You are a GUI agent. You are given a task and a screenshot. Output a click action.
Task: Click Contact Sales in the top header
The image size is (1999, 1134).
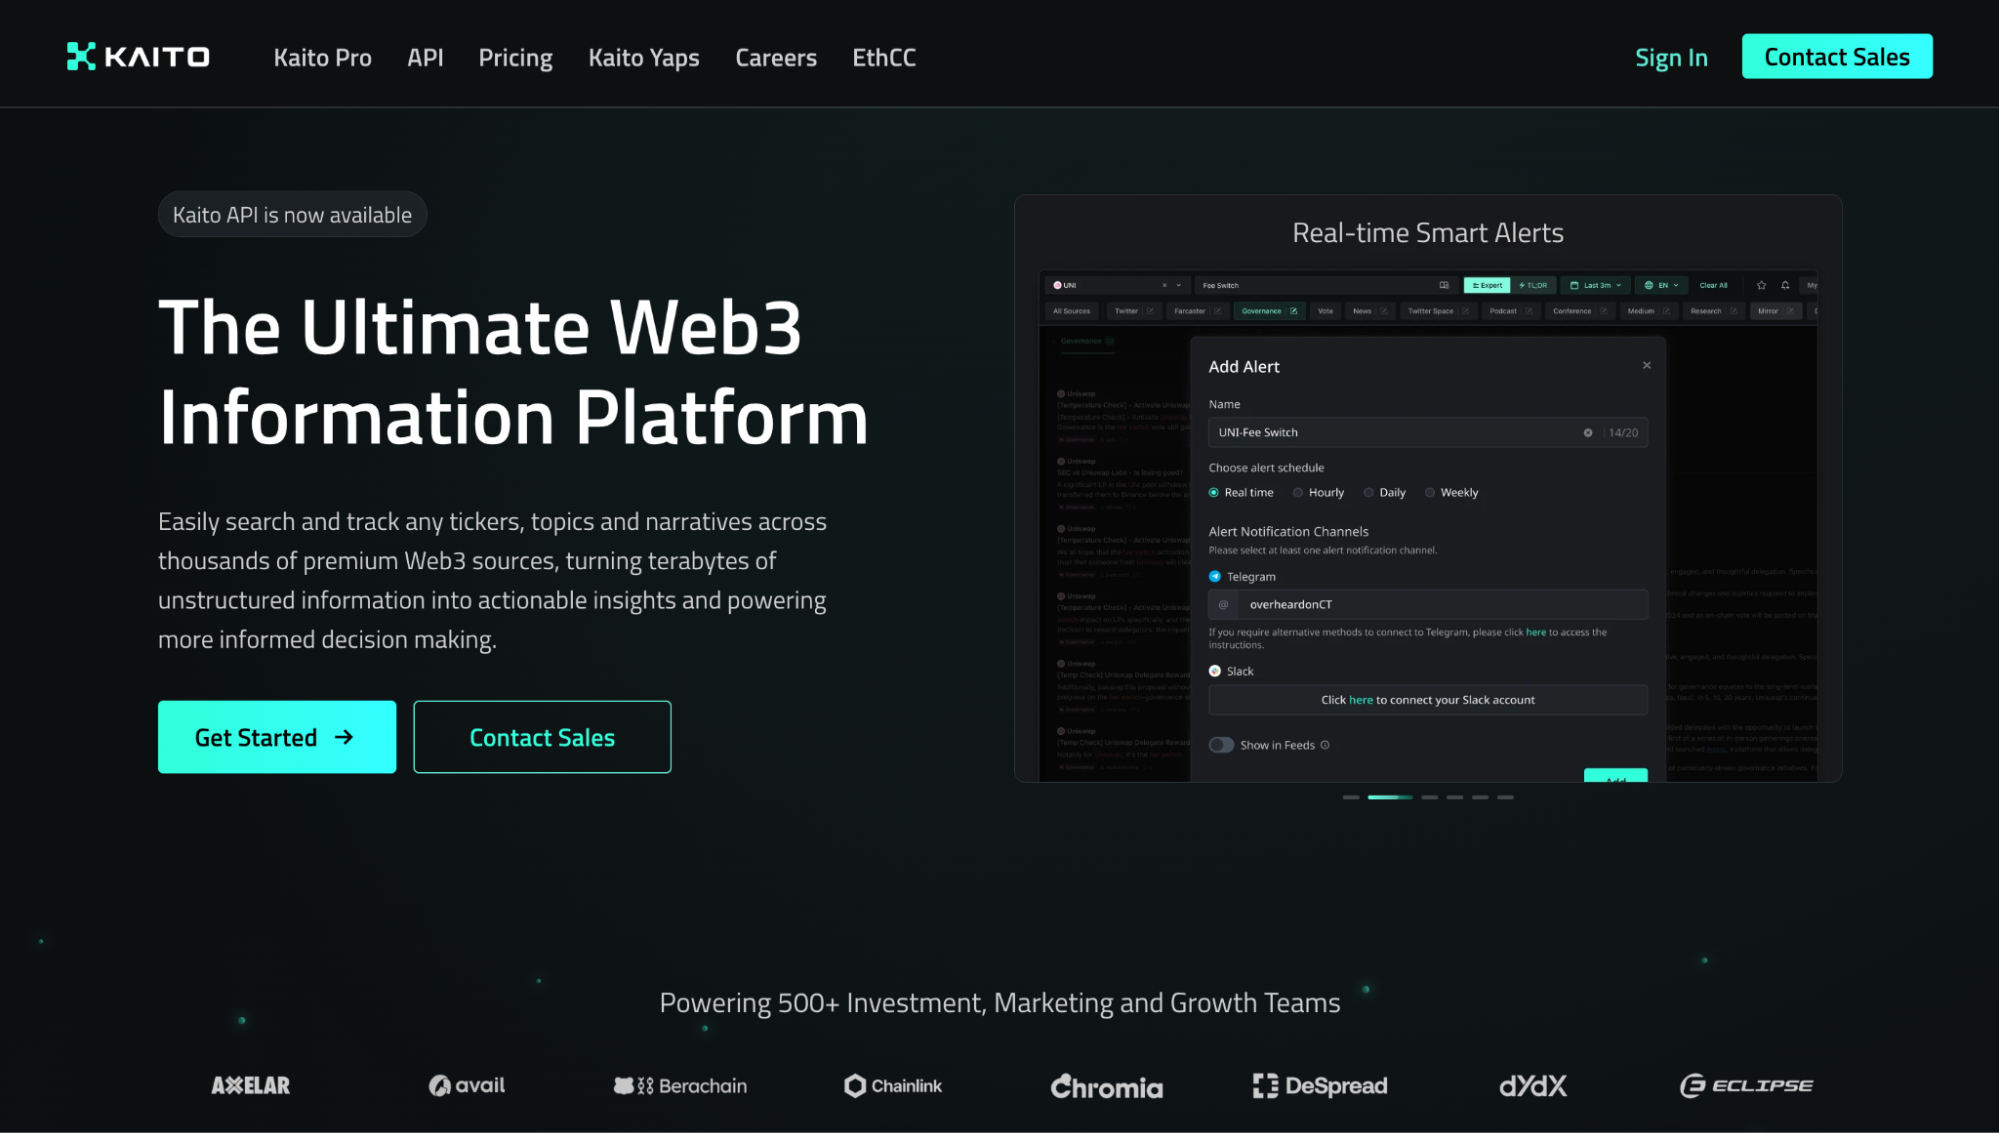[1837, 57]
